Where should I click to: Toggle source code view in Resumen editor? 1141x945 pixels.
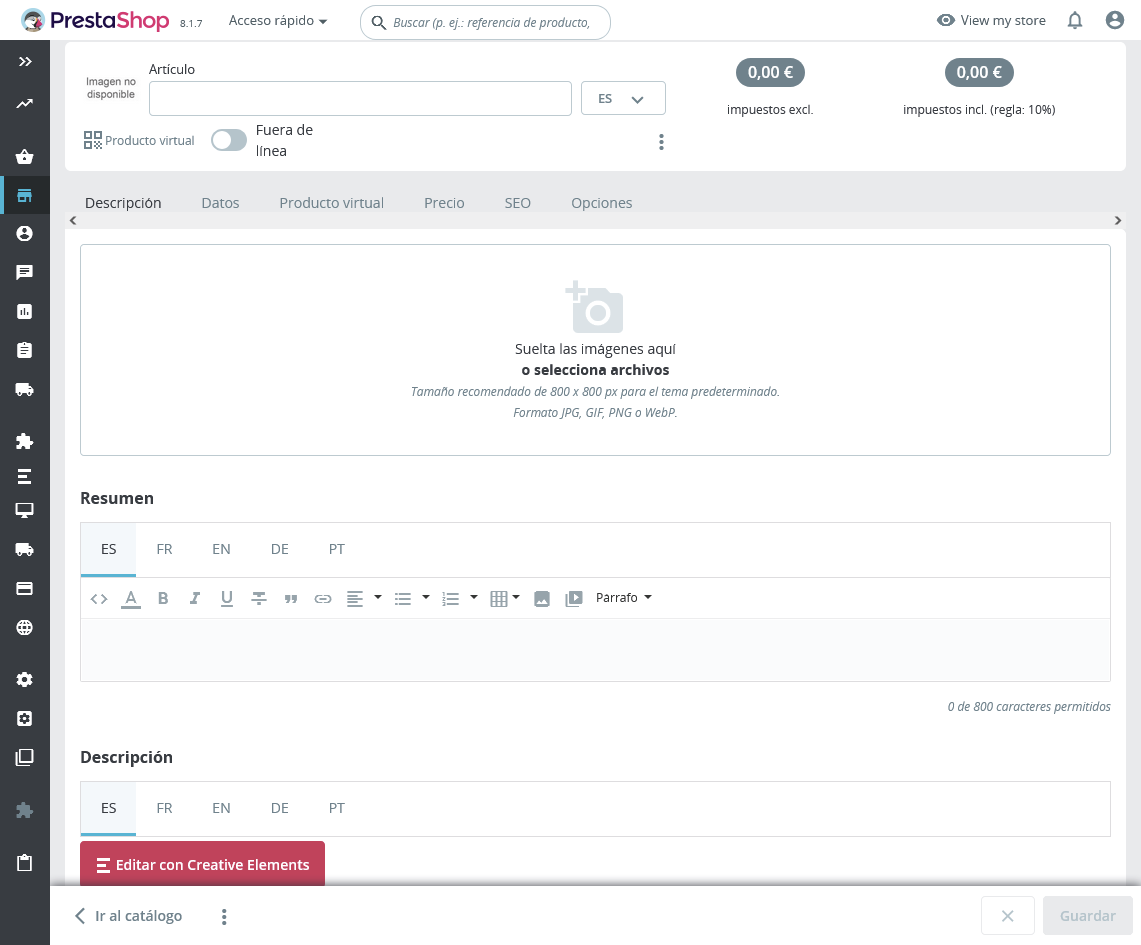click(99, 599)
